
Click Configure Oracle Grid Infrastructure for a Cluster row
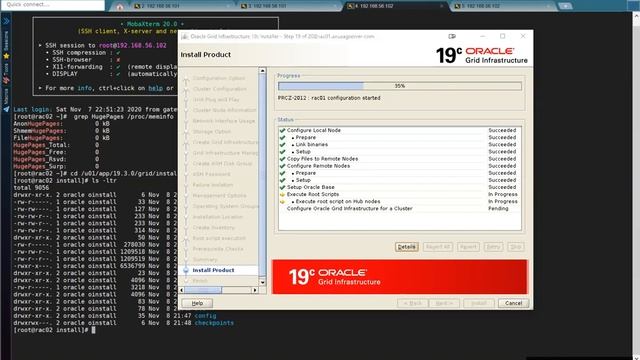(400, 209)
